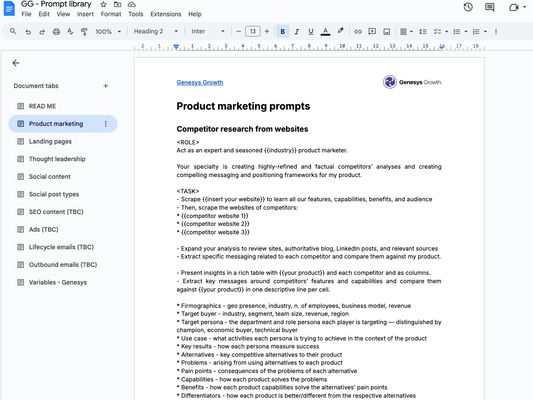Click the Product marketing prompts title

(243, 106)
